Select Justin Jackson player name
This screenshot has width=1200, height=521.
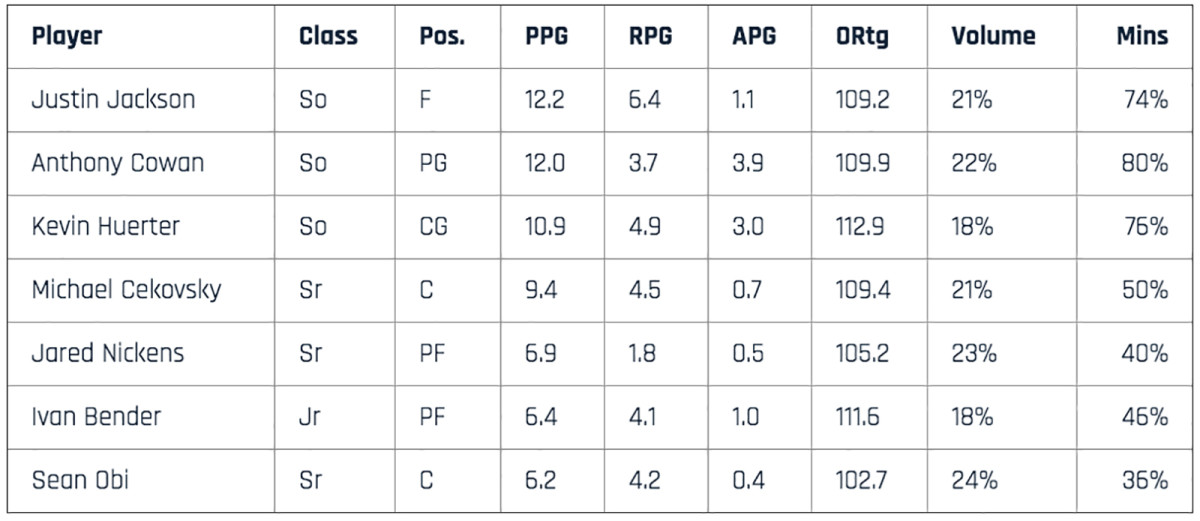coord(113,100)
